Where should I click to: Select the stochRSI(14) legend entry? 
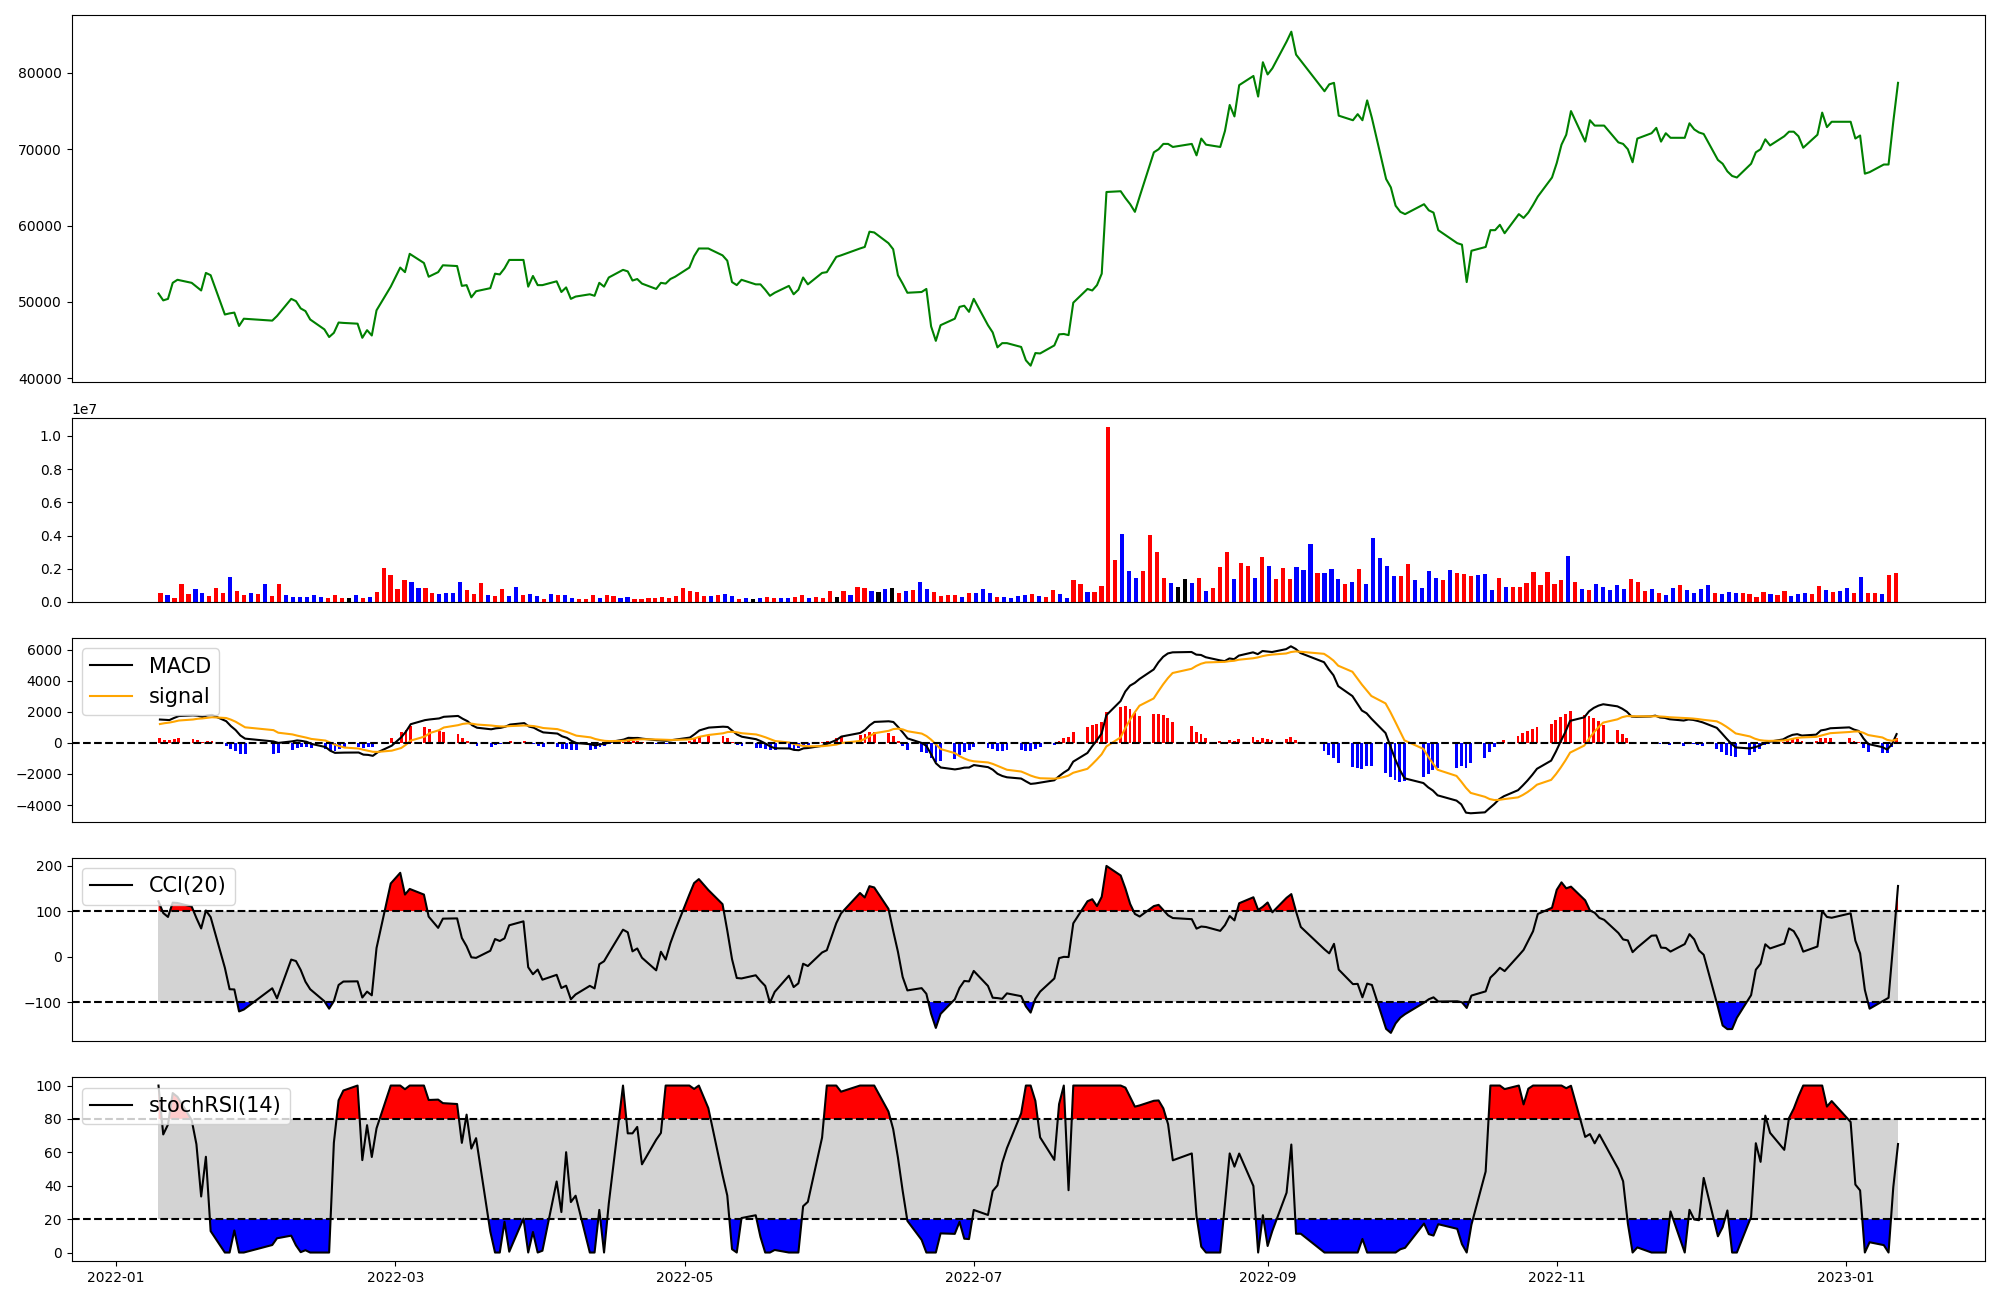214,1105
